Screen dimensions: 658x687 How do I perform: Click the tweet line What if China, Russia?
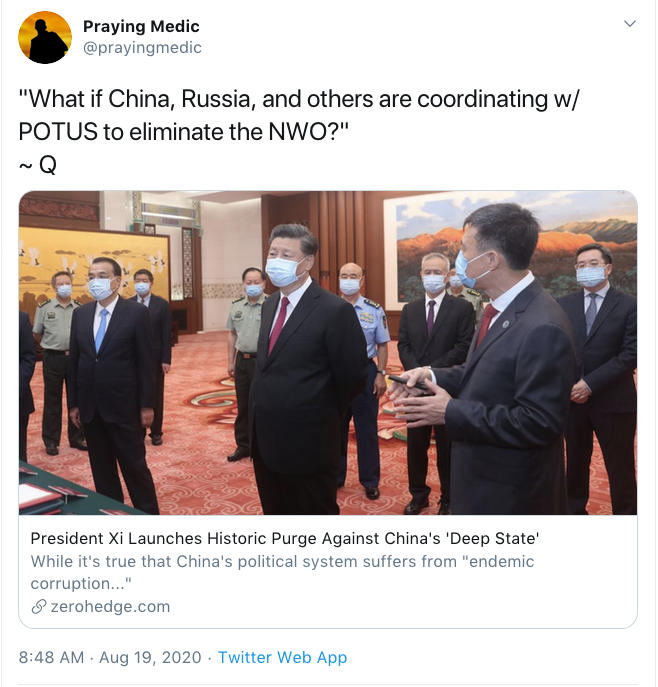(299, 99)
